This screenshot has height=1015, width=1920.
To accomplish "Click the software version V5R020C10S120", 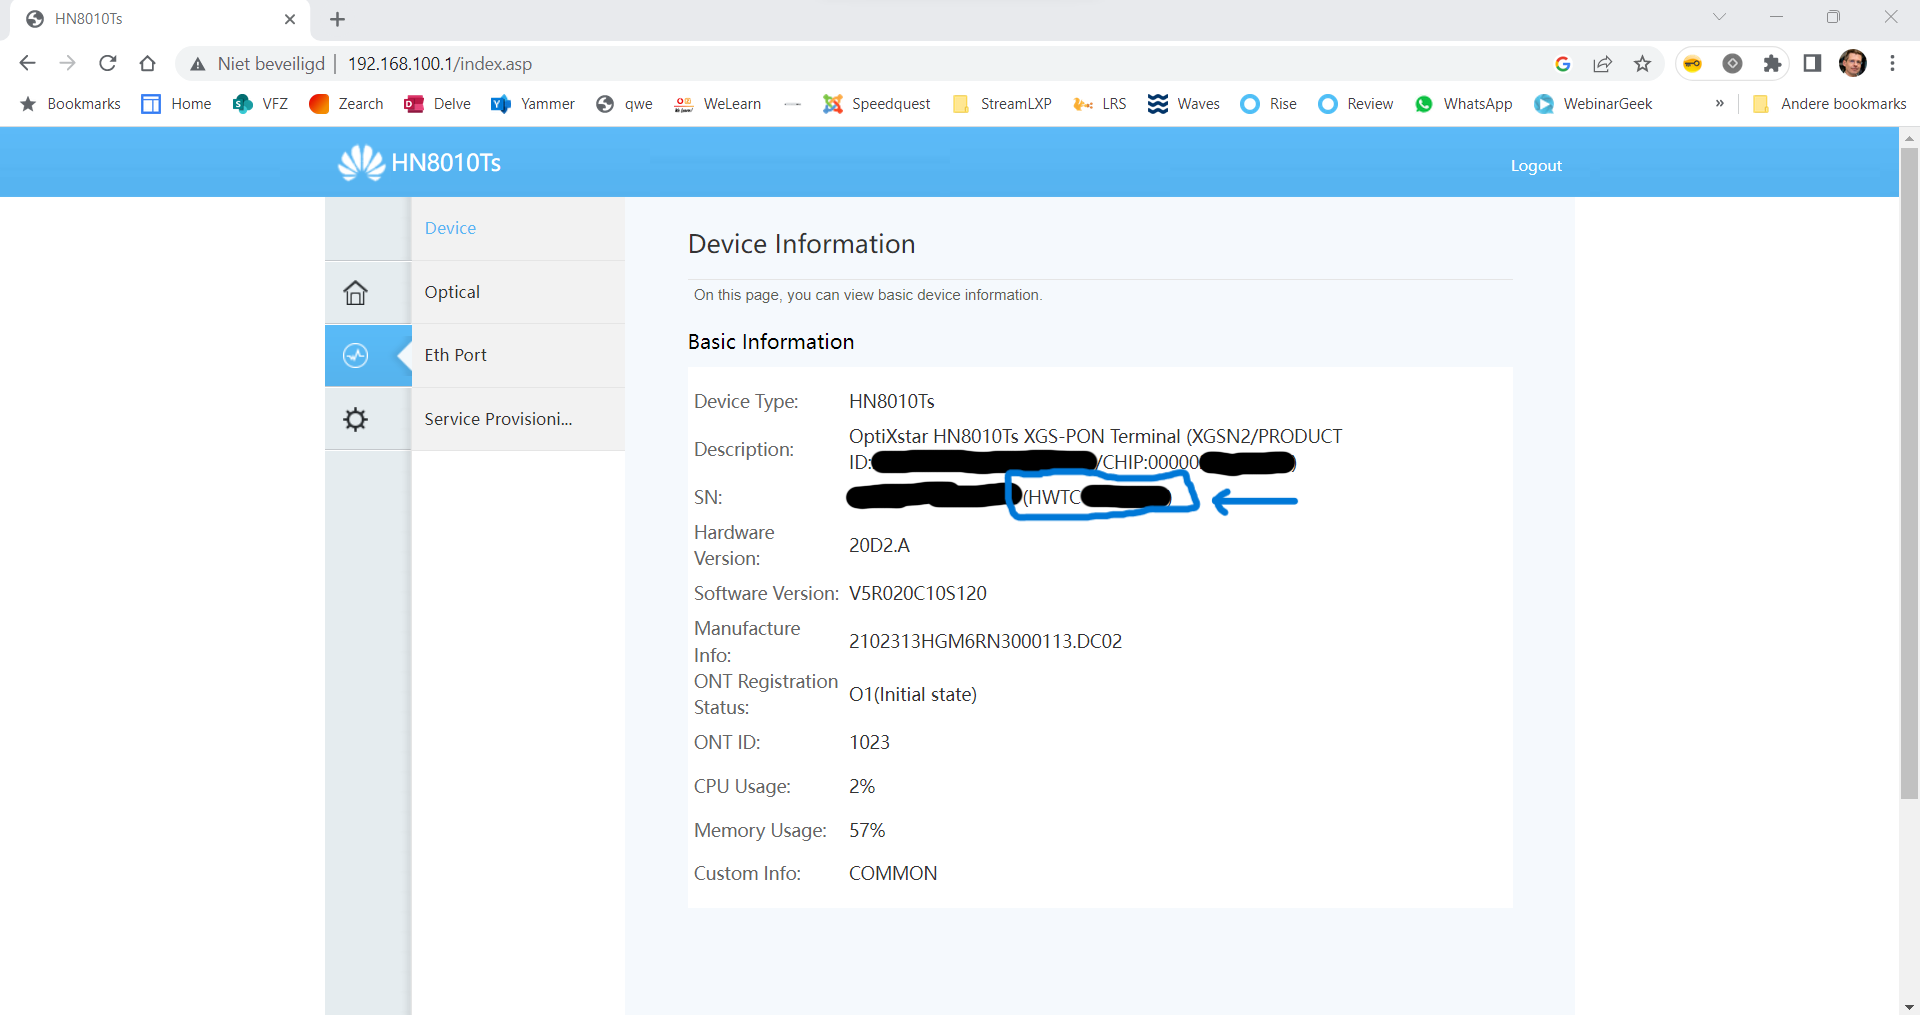I will pyautogui.click(x=918, y=593).
